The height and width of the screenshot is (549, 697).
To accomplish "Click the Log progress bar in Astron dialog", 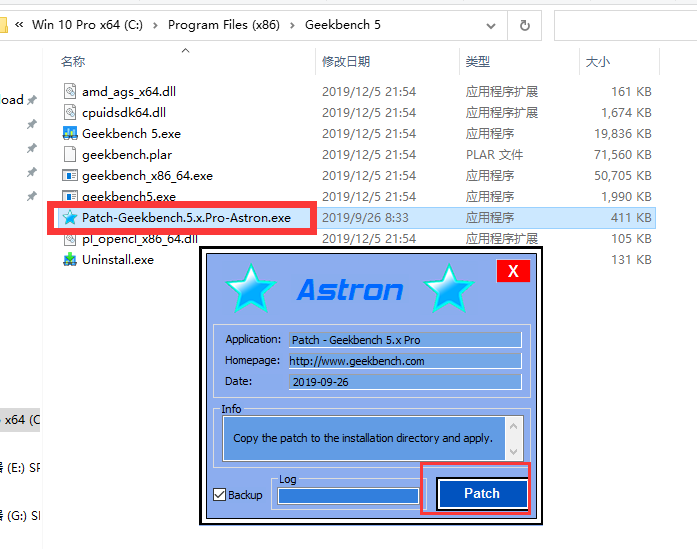I will 348,496.
